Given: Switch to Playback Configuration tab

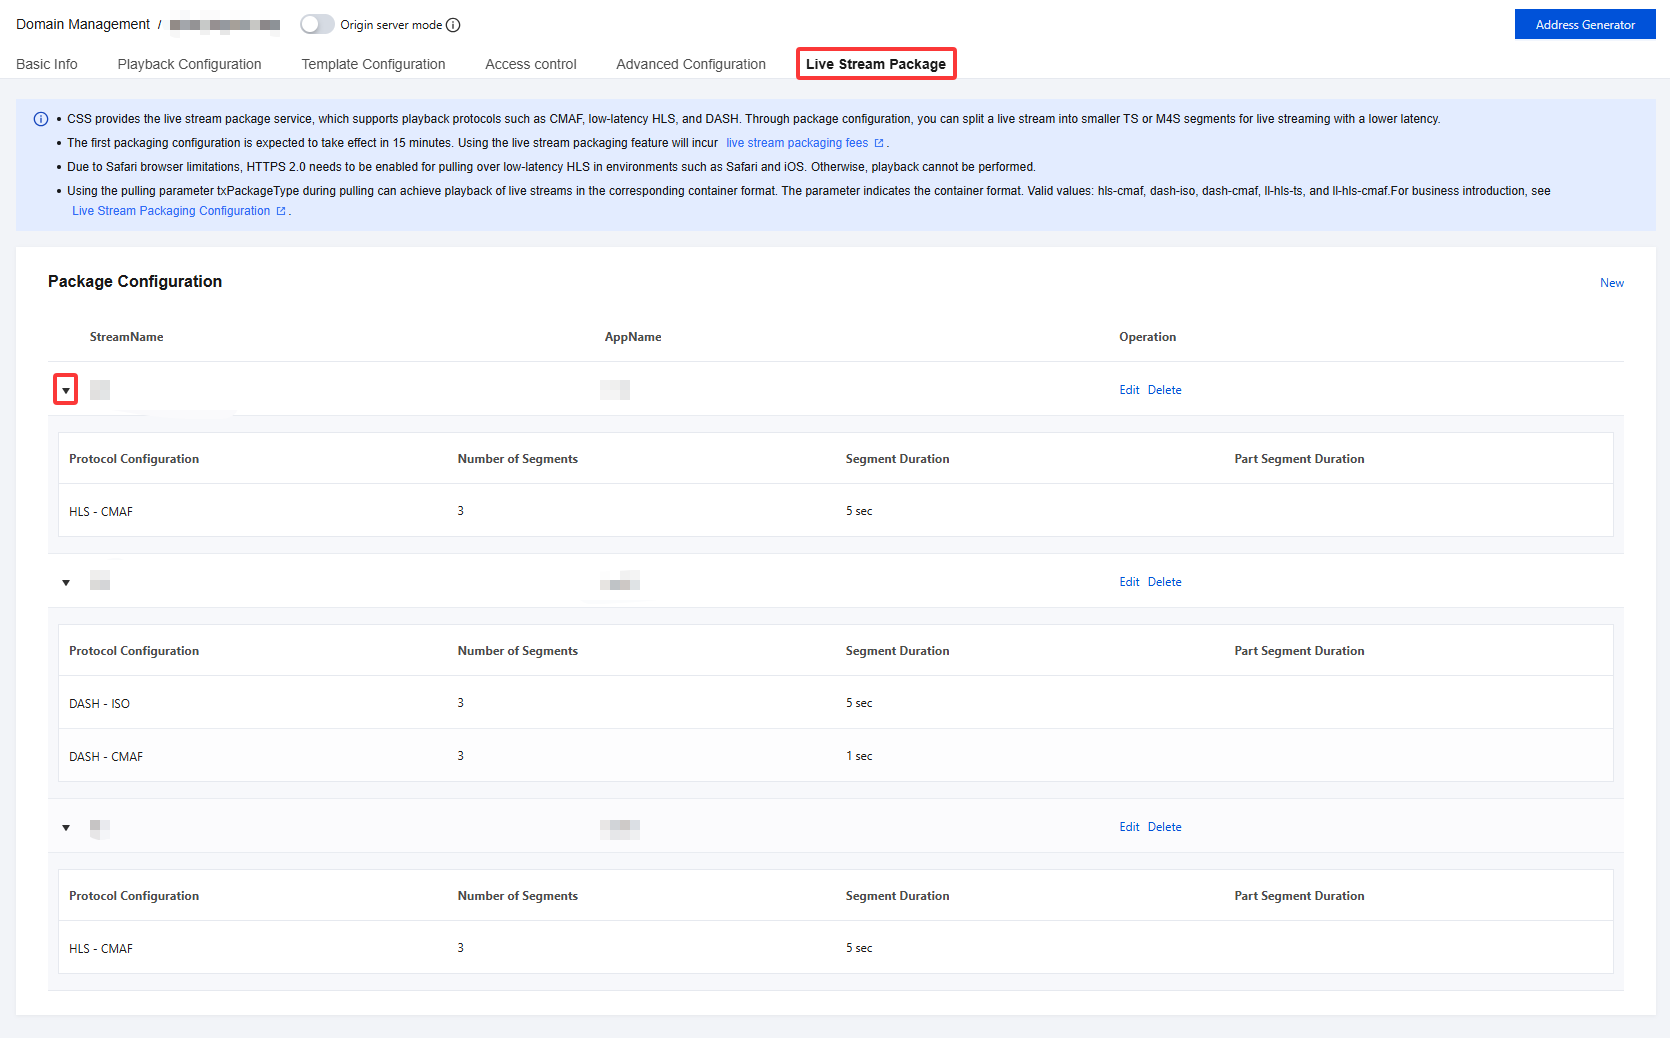Looking at the screenshot, I should (x=189, y=64).
